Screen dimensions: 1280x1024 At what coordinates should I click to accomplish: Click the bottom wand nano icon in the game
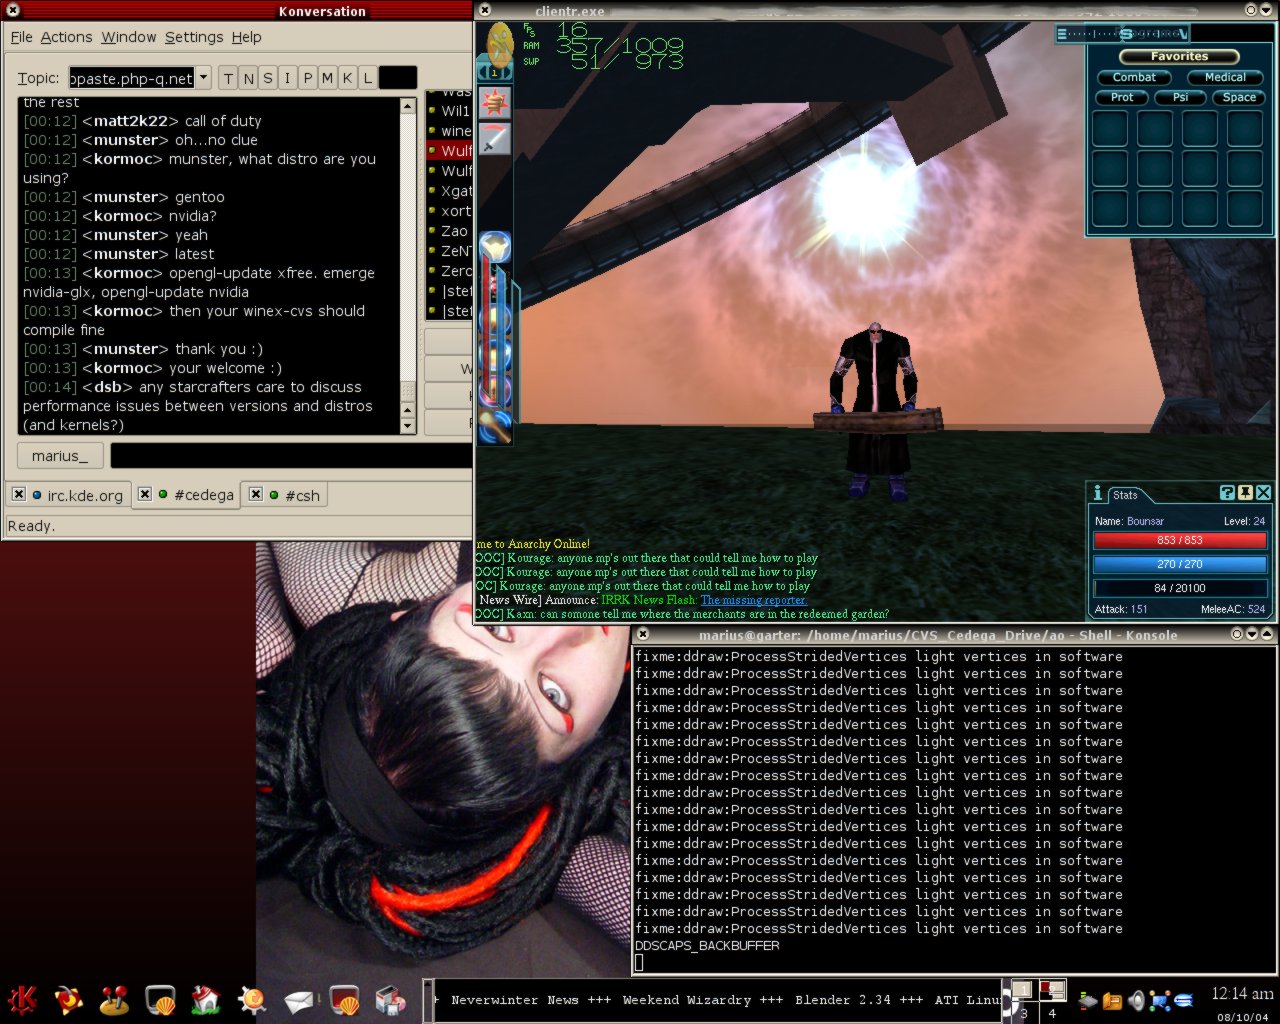pos(495,427)
